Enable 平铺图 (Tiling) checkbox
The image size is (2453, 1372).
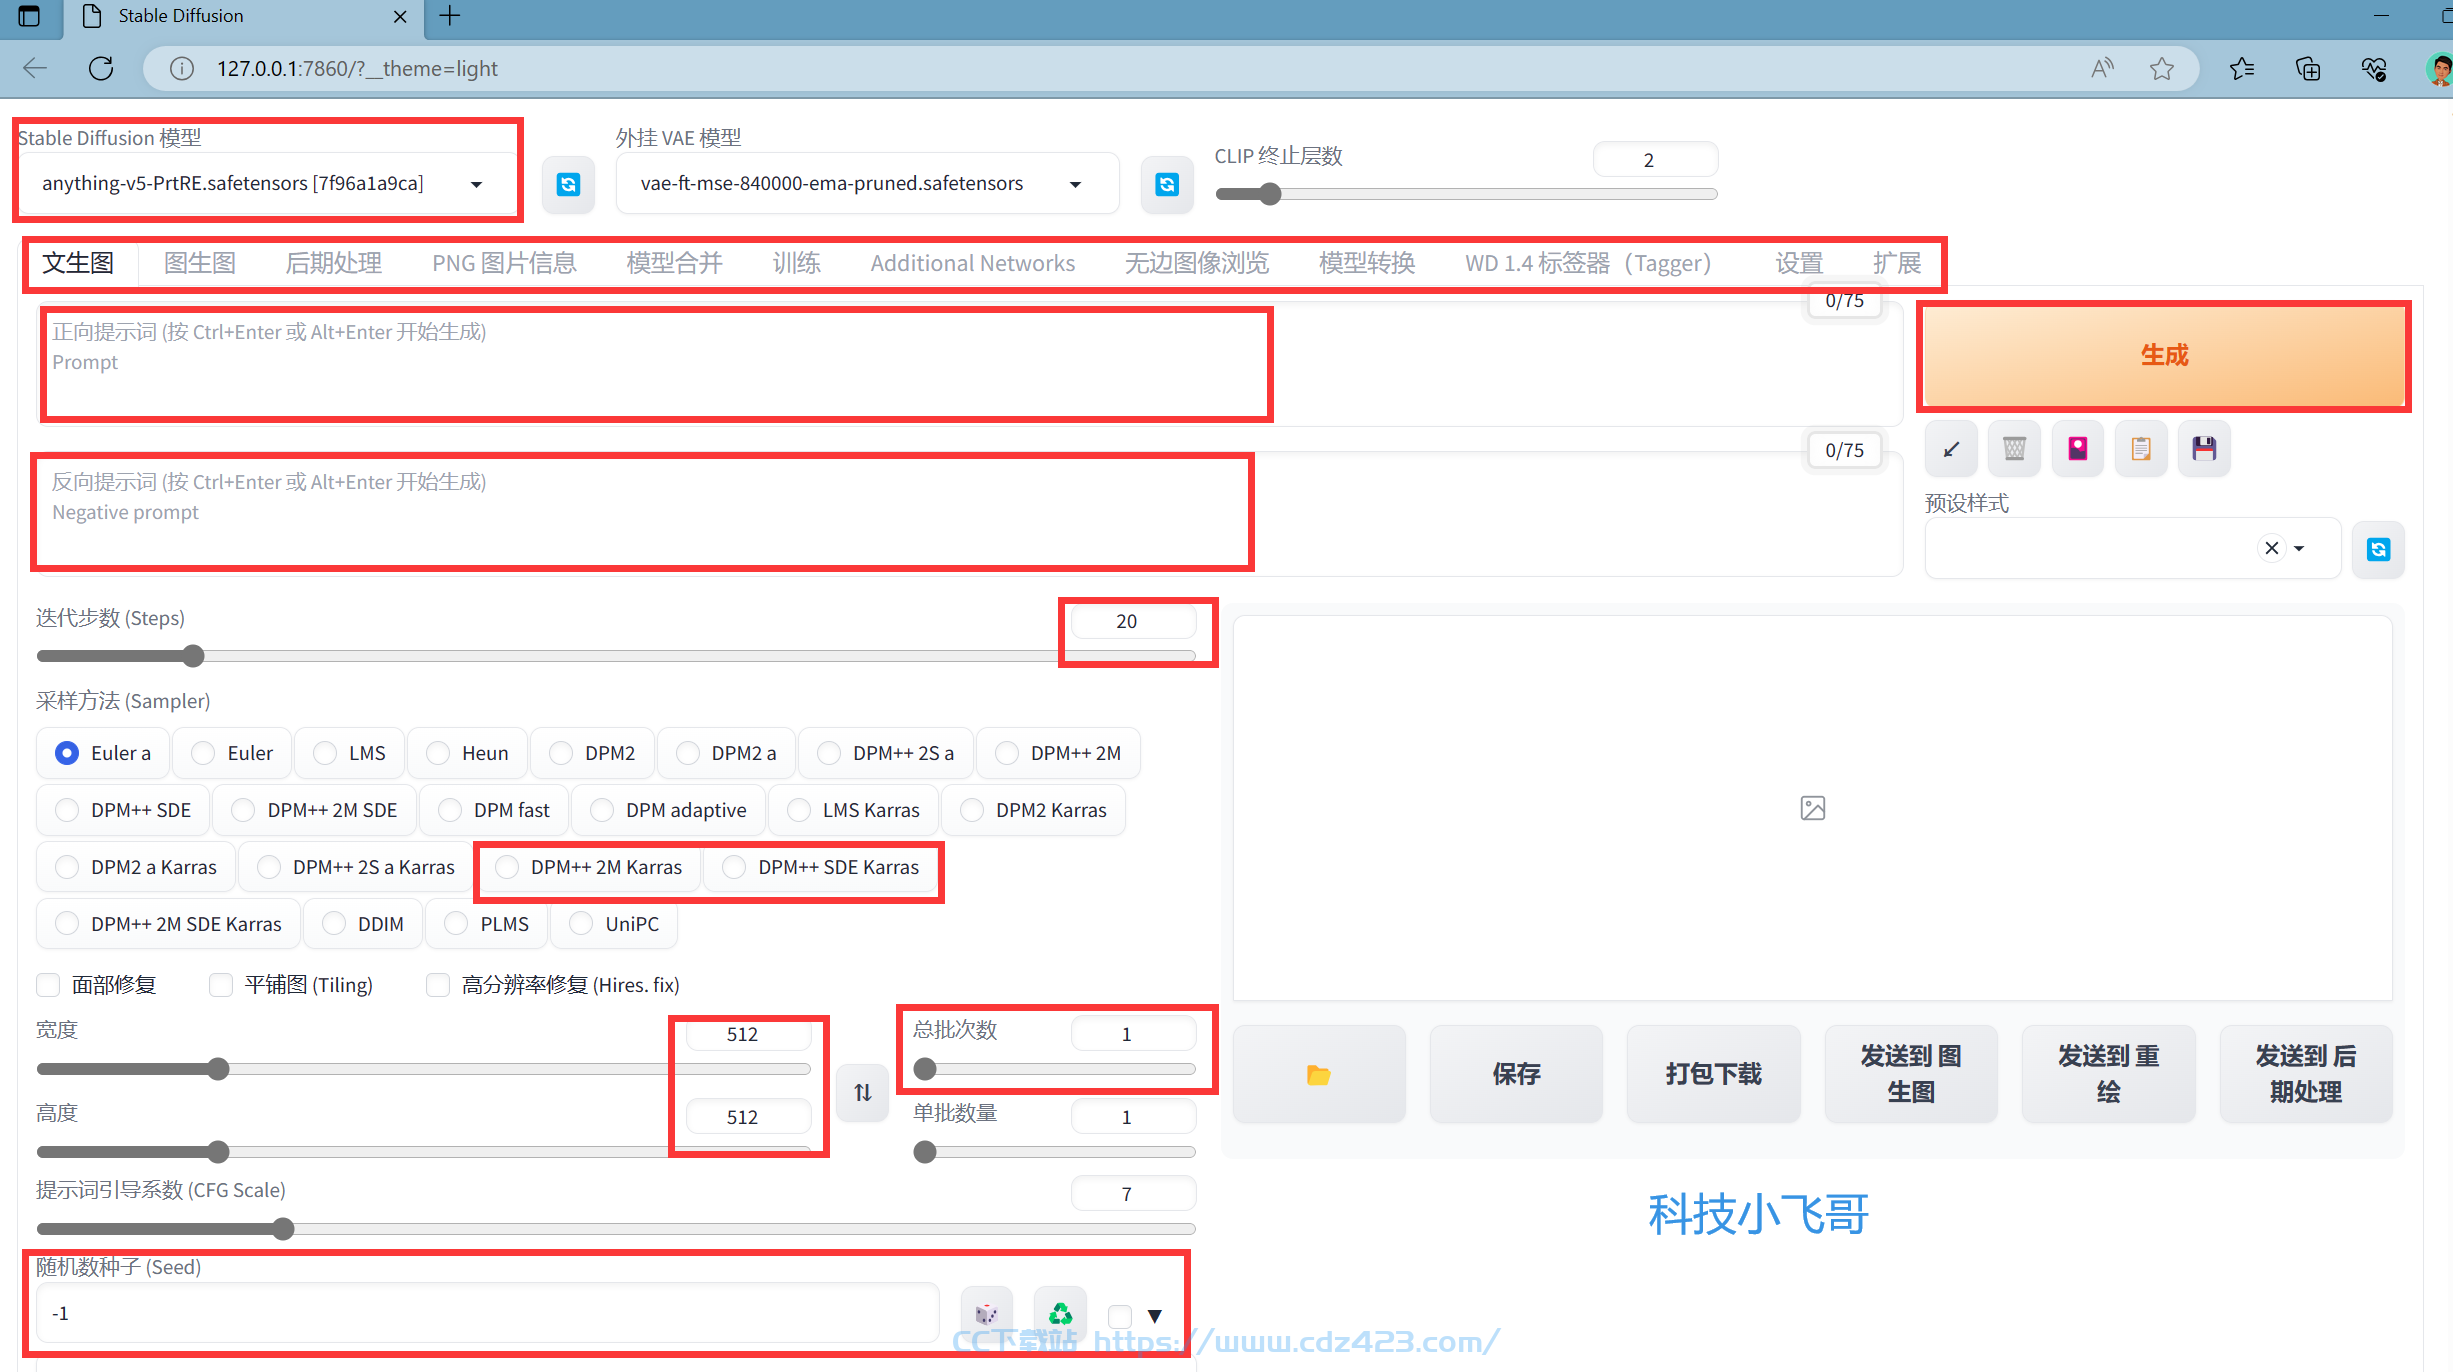point(221,985)
